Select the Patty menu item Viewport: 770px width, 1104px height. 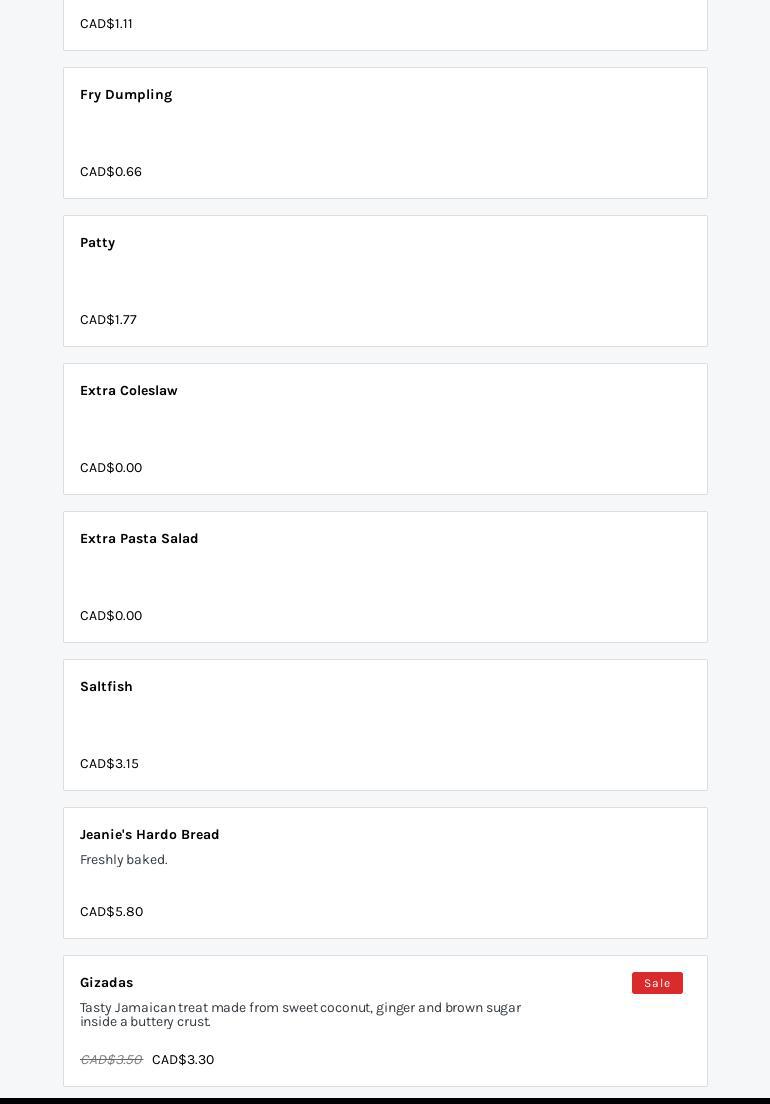[x=98, y=243]
